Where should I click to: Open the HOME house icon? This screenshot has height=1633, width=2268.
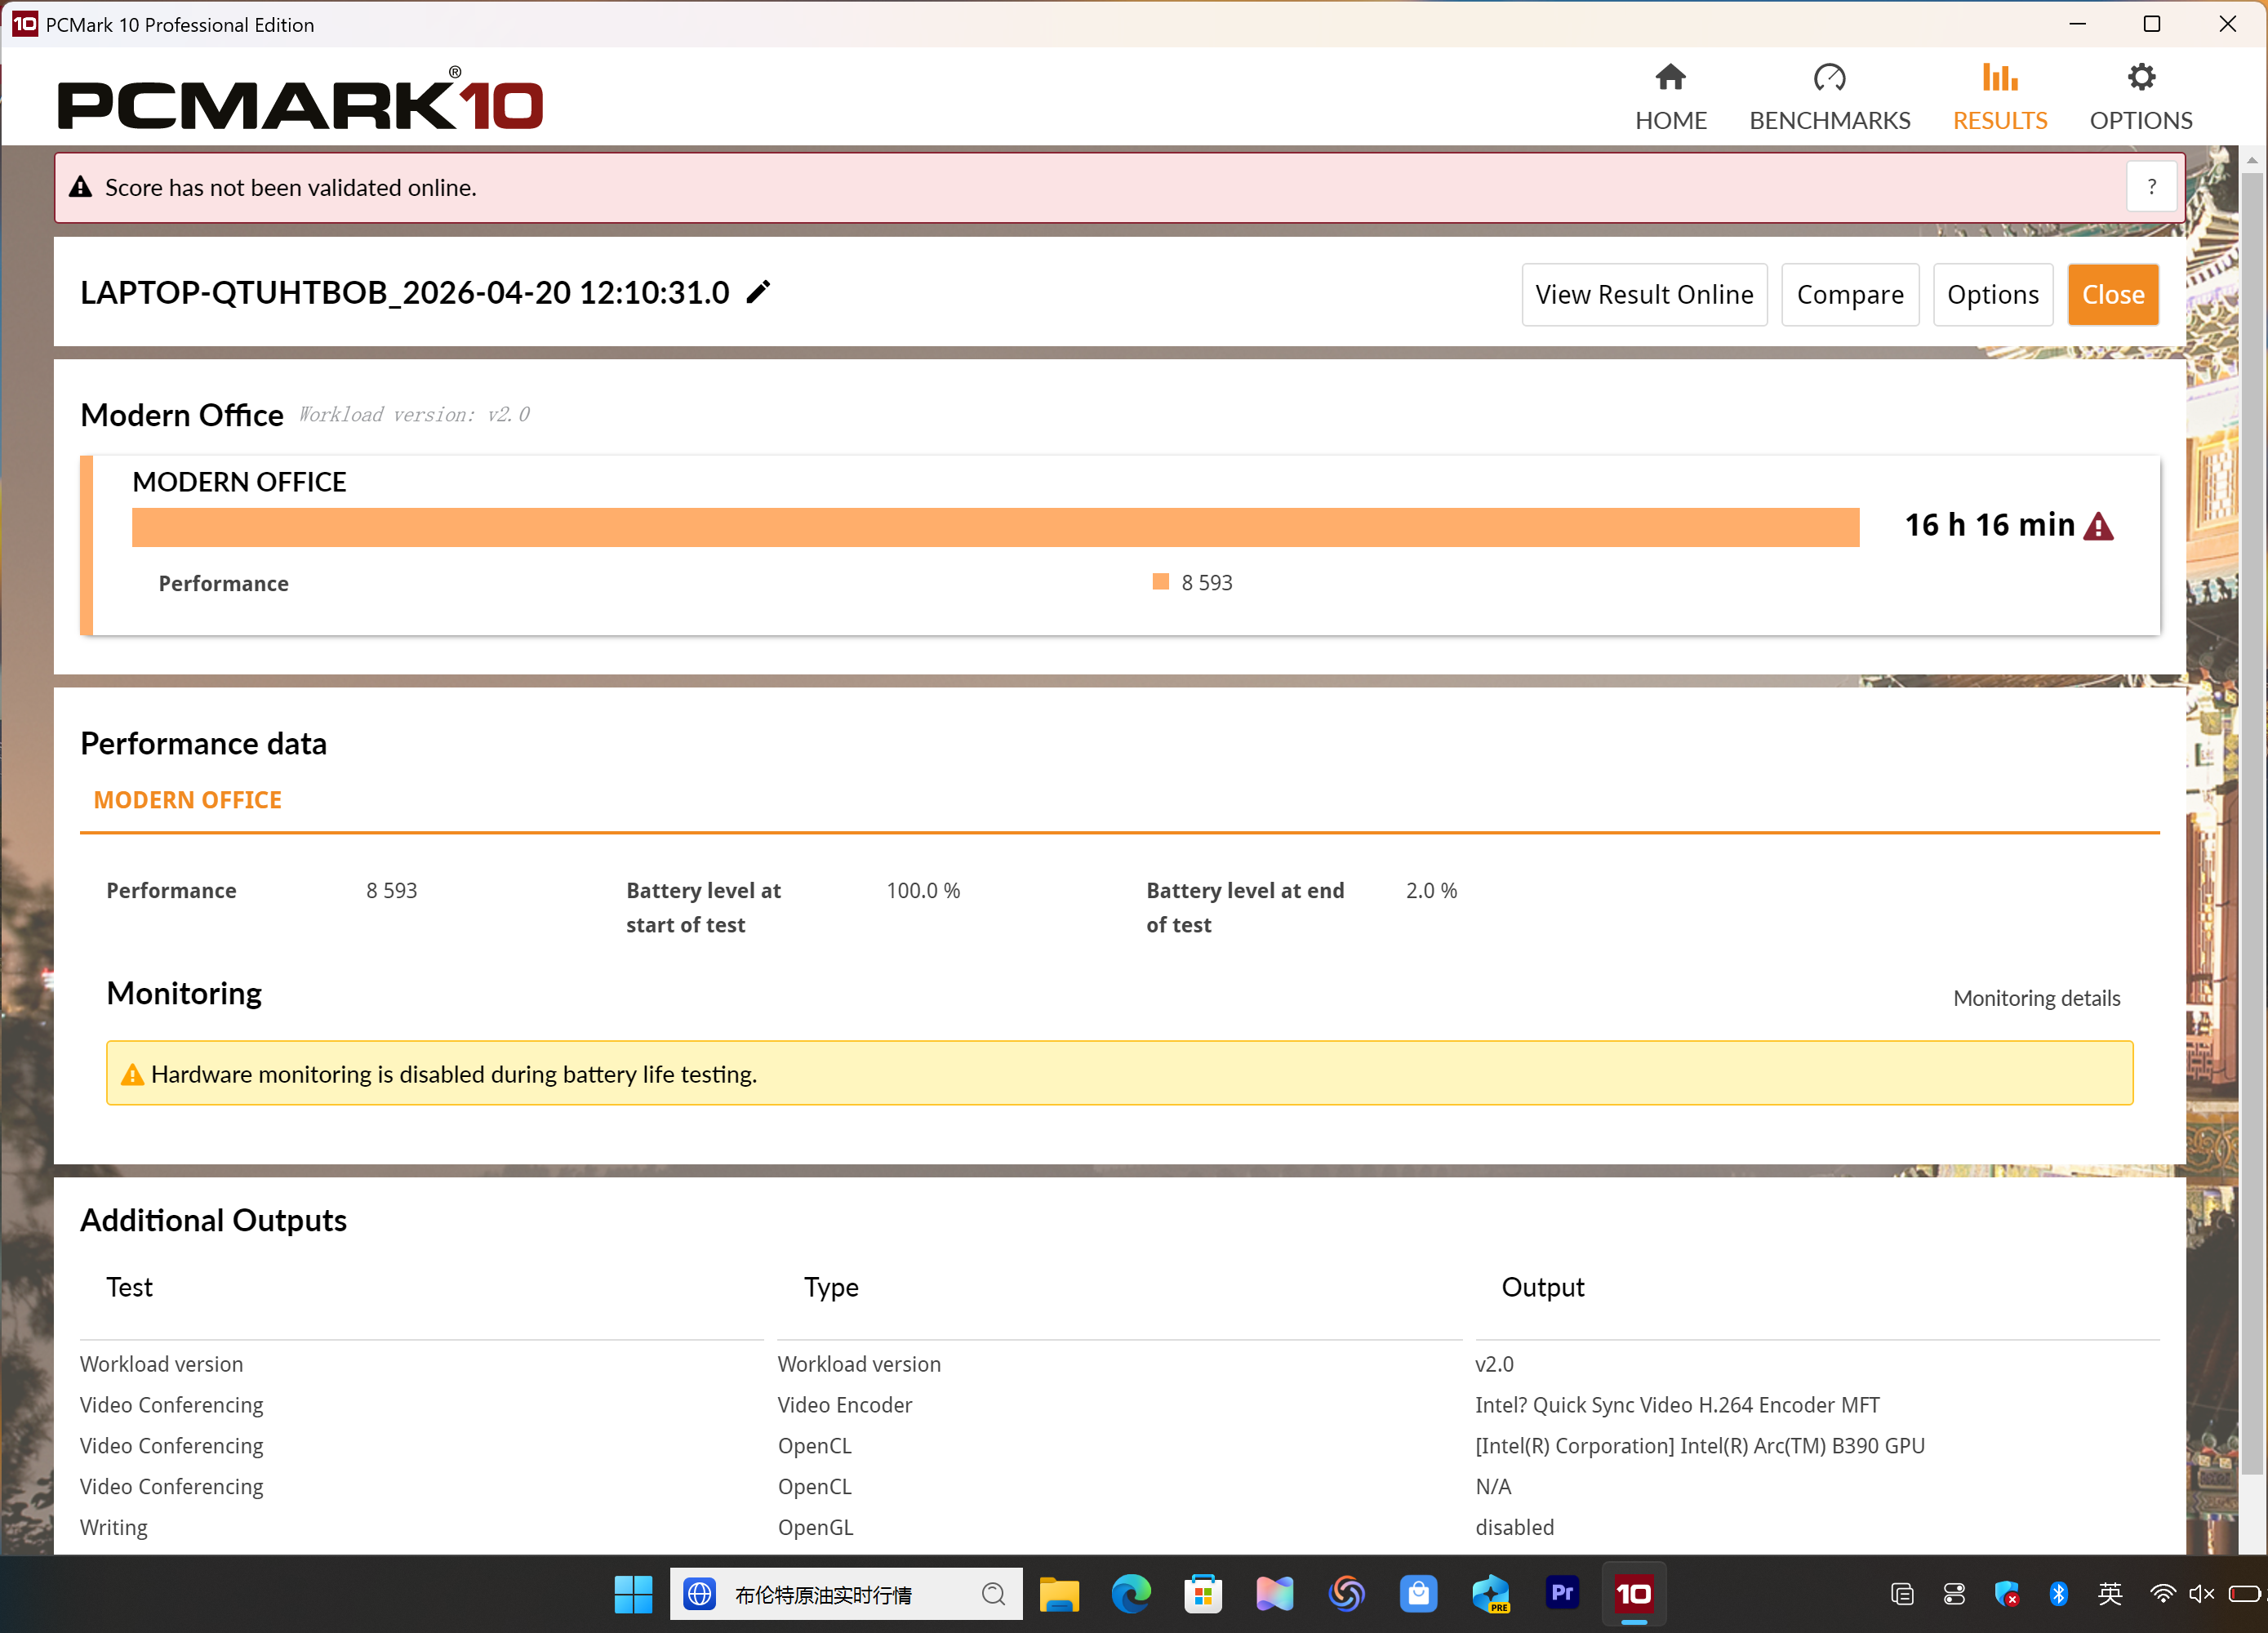click(1670, 78)
